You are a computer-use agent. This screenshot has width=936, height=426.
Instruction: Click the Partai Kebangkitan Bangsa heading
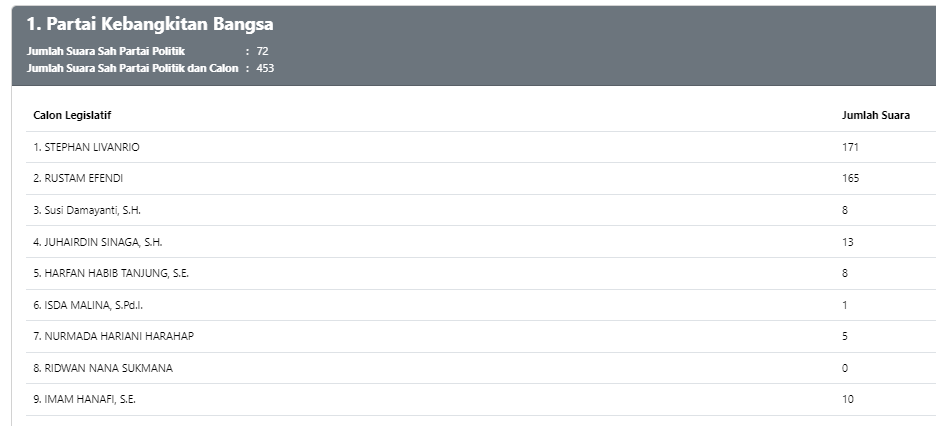149,25
